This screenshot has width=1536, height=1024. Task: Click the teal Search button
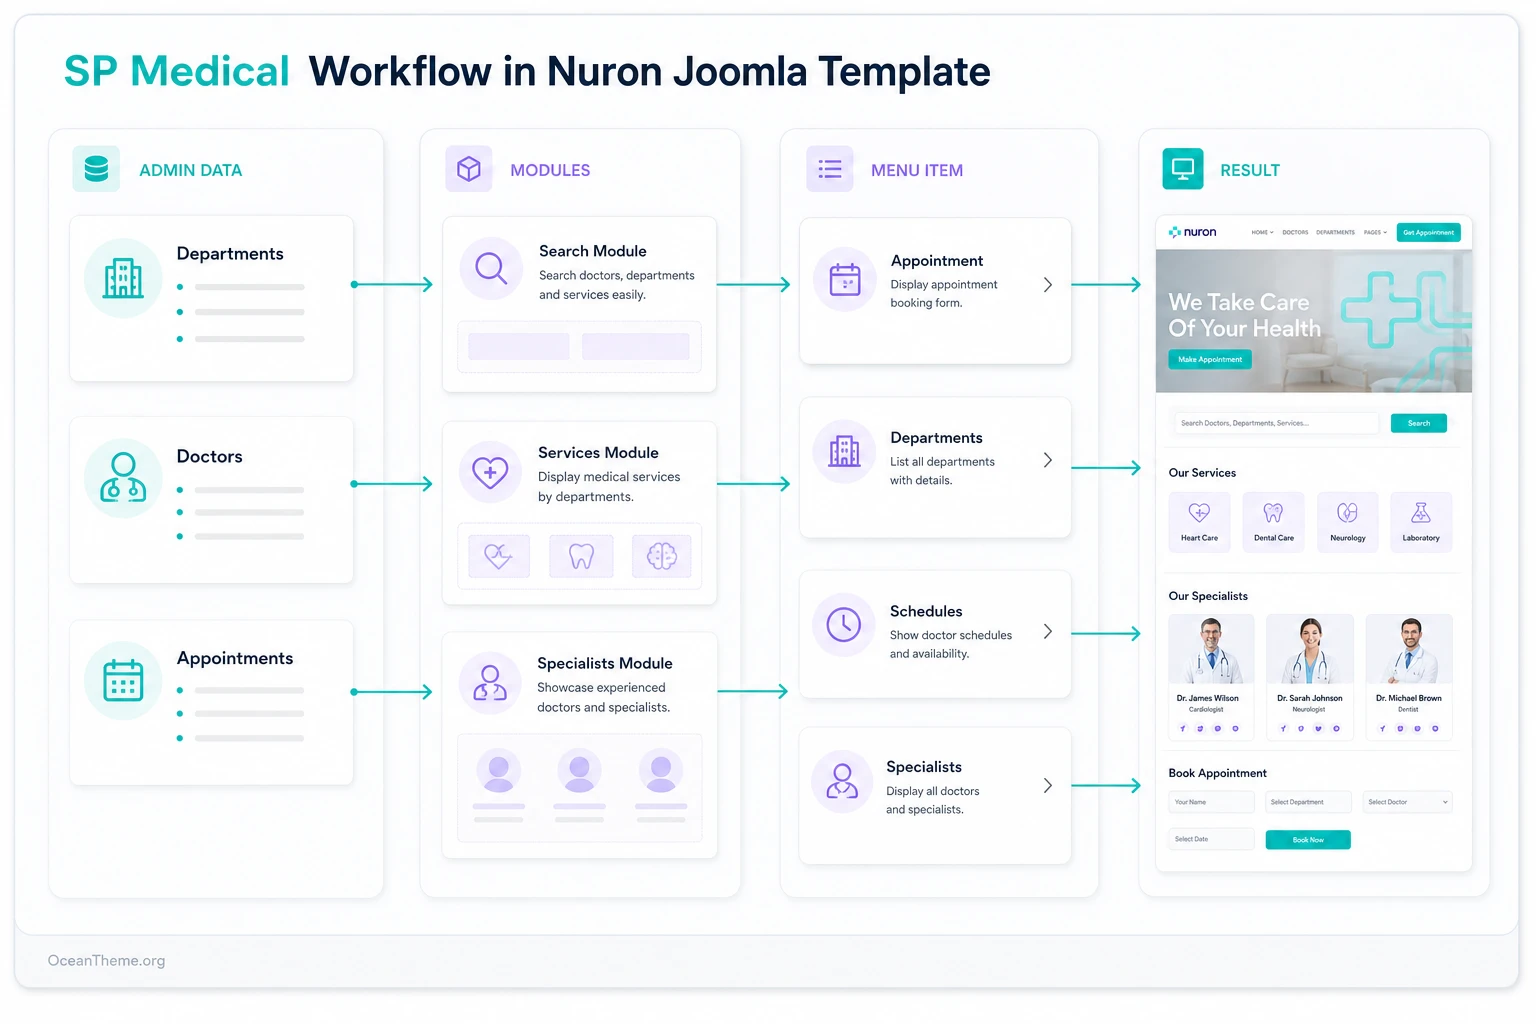tap(1418, 423)
